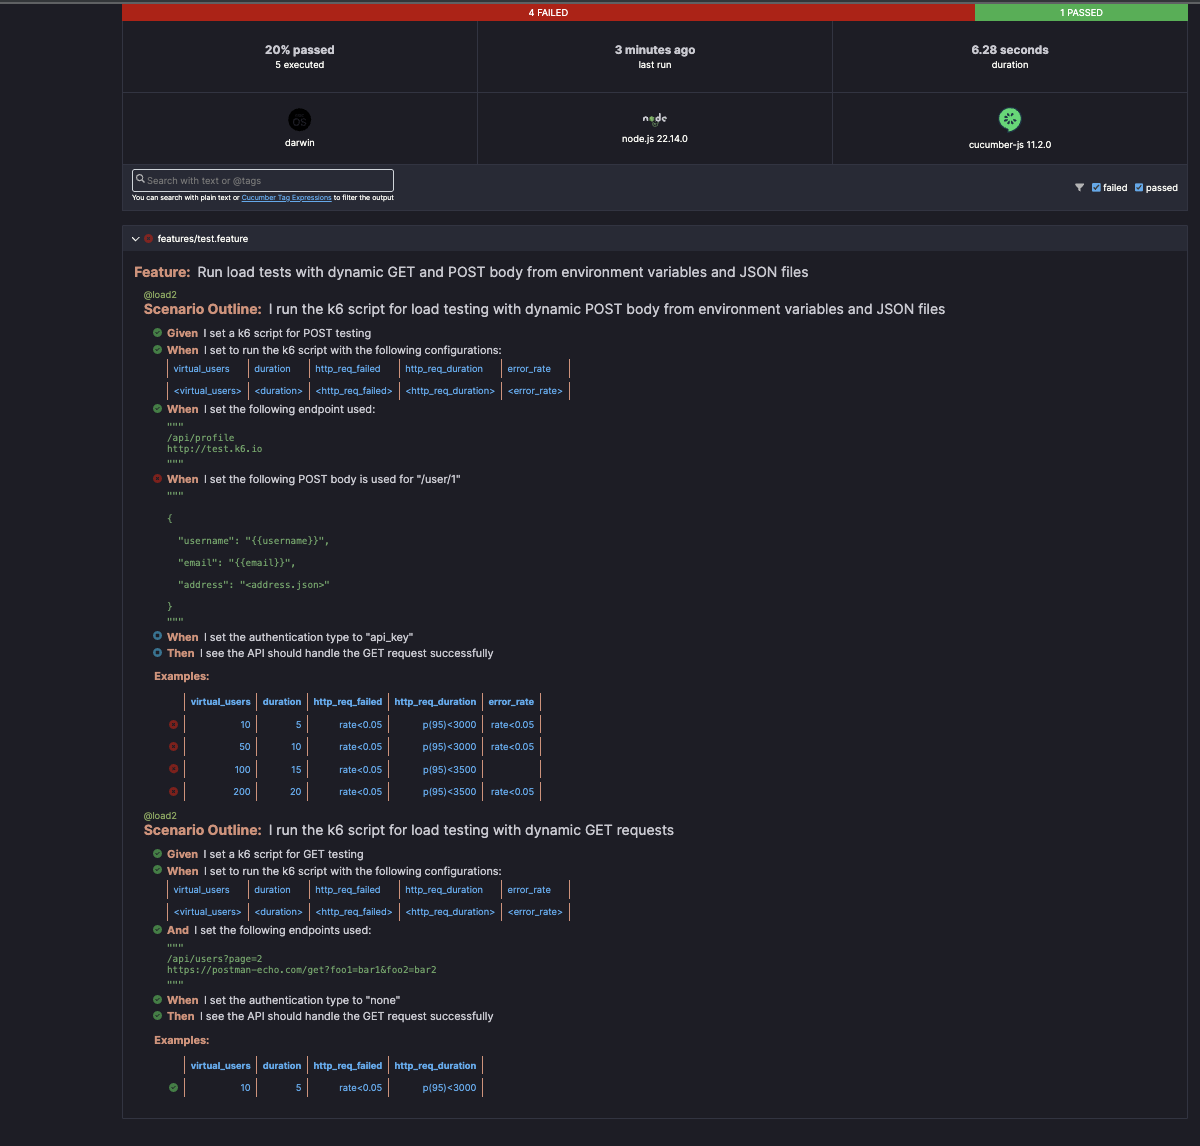Click passed icon for 'set a k6 script for GET testing'

[x=157, y=854]
